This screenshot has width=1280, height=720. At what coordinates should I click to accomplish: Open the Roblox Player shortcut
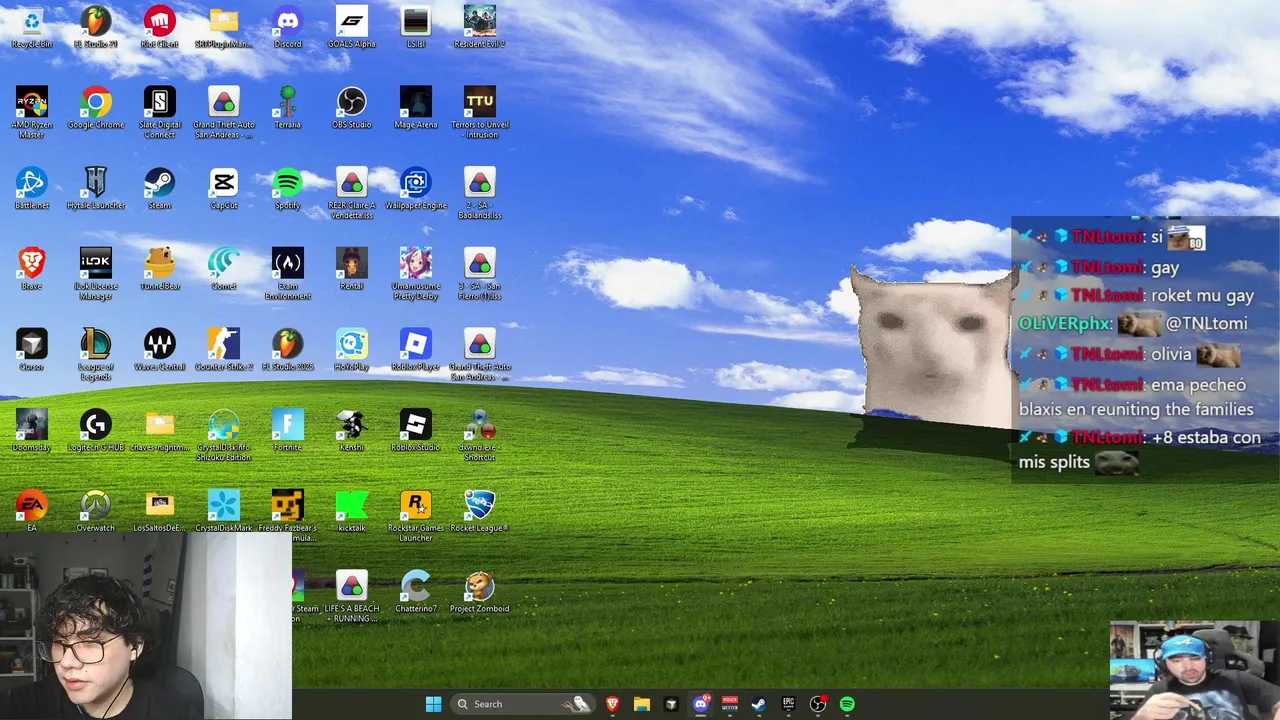416,350
